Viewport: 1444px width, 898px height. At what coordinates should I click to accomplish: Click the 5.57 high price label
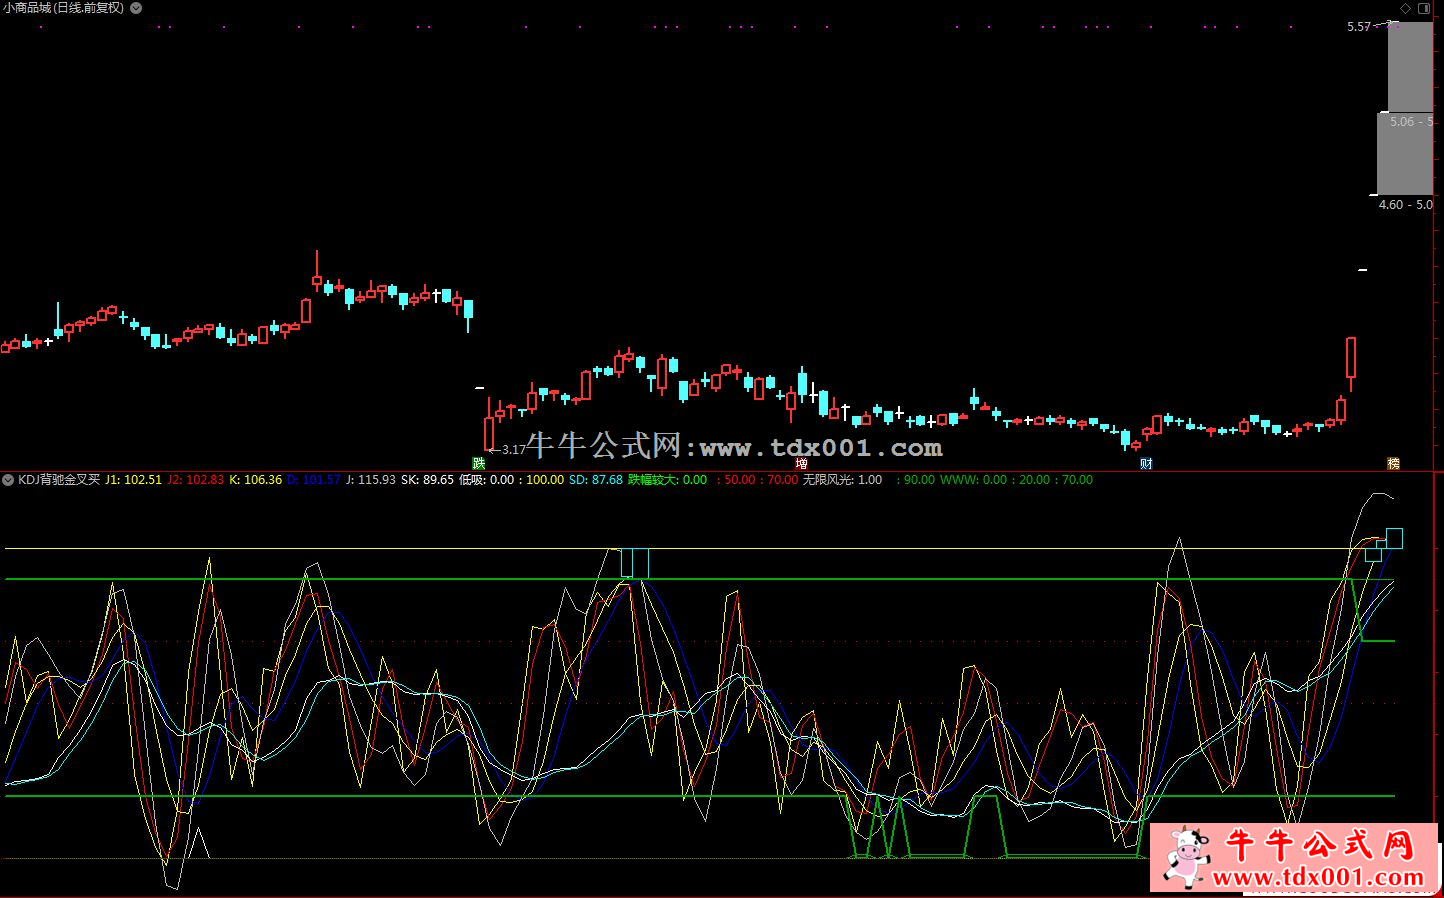pos(1359,27)
